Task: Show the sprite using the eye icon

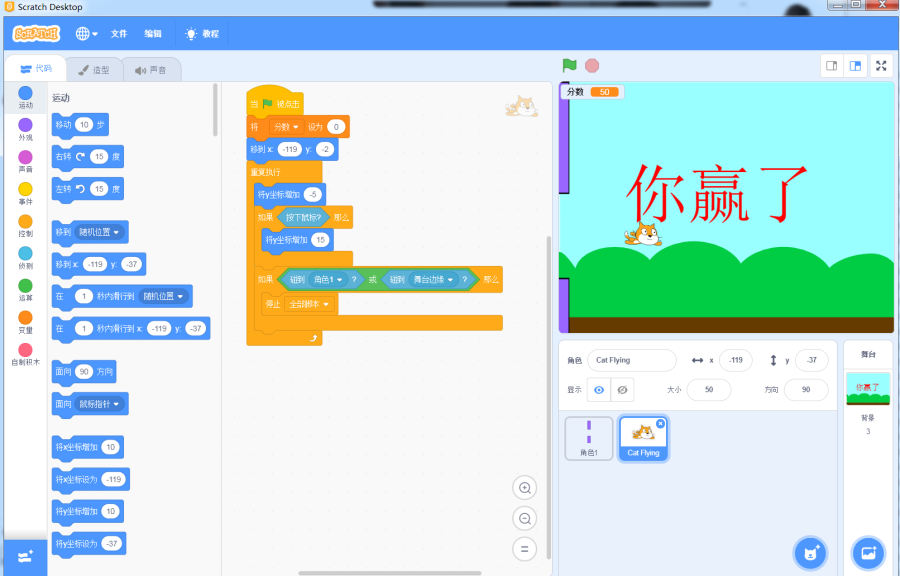Action: click(x=598, y=390)
